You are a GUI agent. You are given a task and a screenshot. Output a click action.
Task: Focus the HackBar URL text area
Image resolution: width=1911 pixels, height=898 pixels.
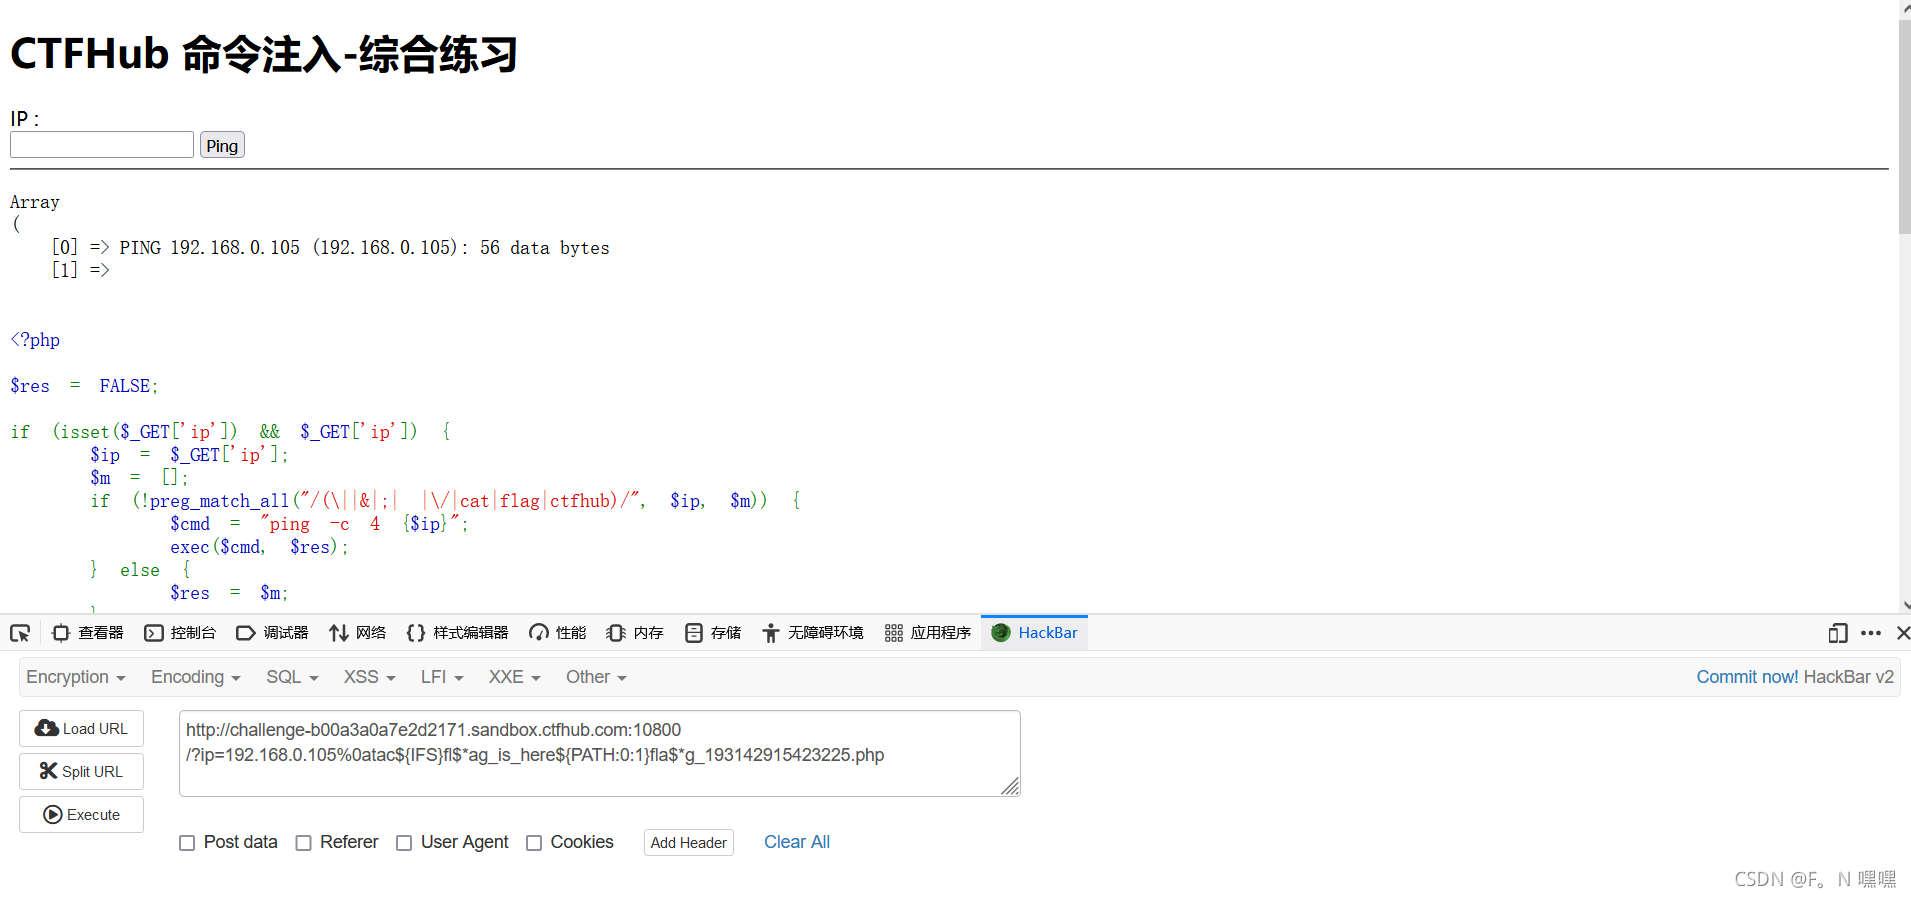click(x=599, y=754)
